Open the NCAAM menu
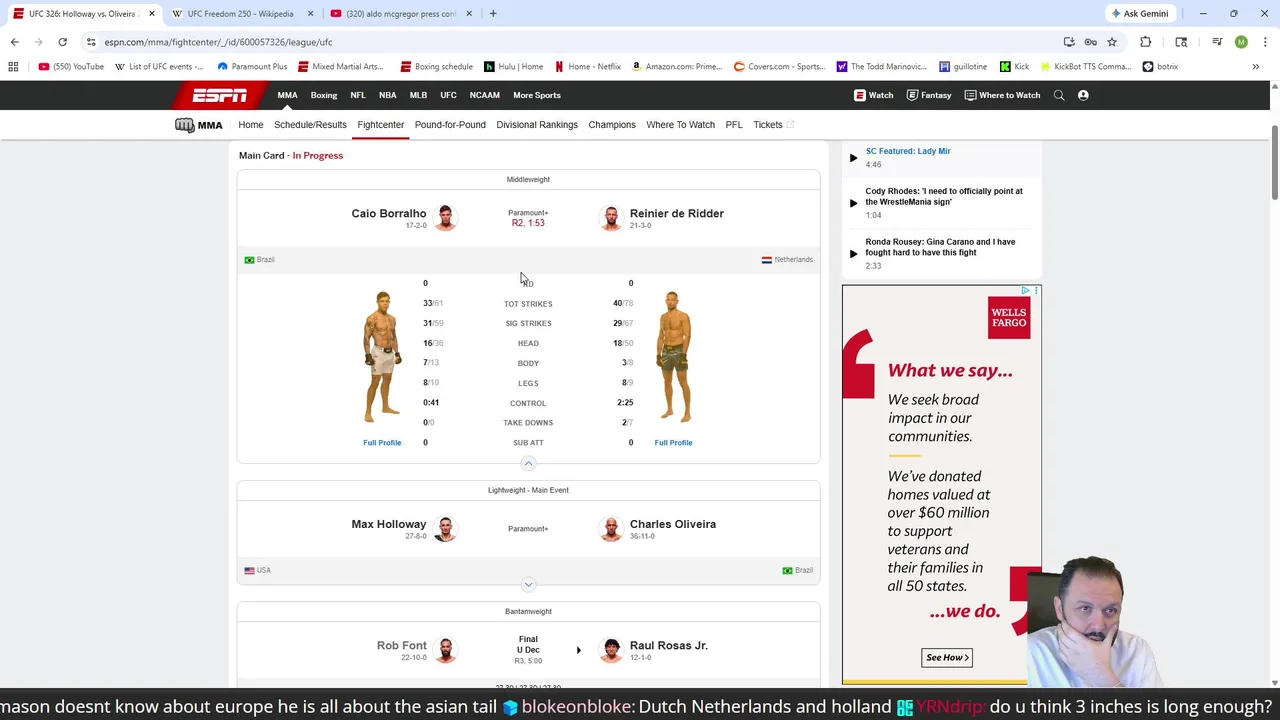Viewport: 1280px width, 720px height. click(x=485, y=95)
